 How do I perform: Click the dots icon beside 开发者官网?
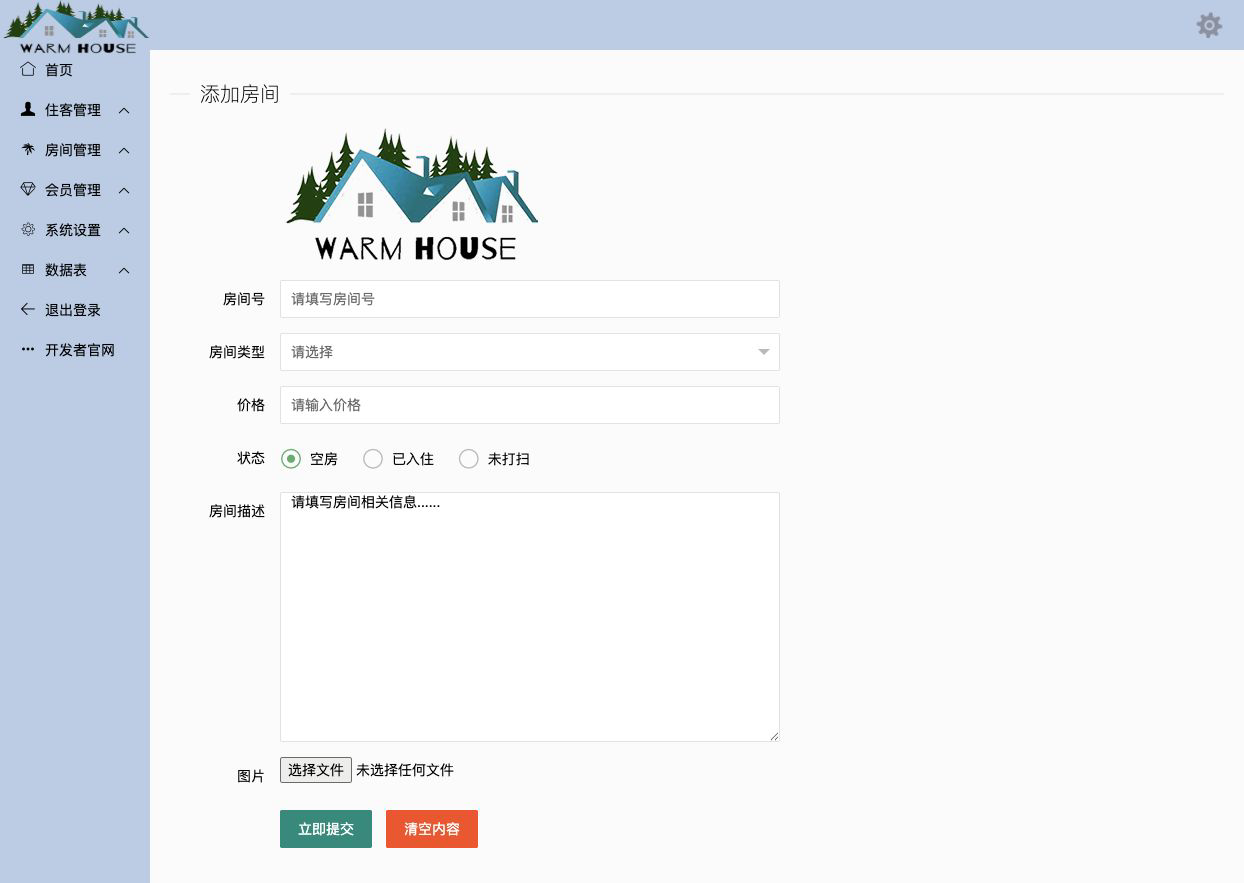[x=28, y=350]
